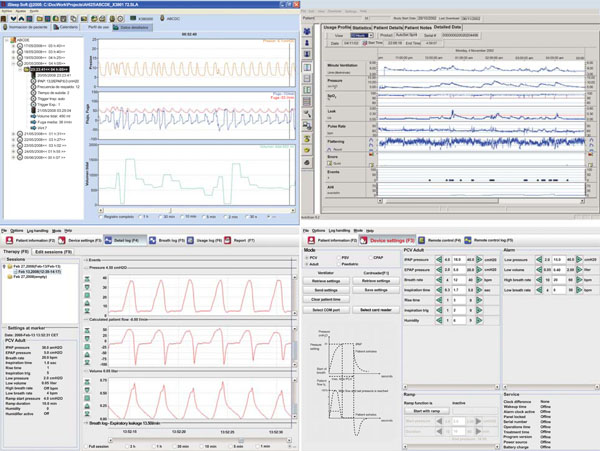Click the Serial # field in top-right window

460,35
